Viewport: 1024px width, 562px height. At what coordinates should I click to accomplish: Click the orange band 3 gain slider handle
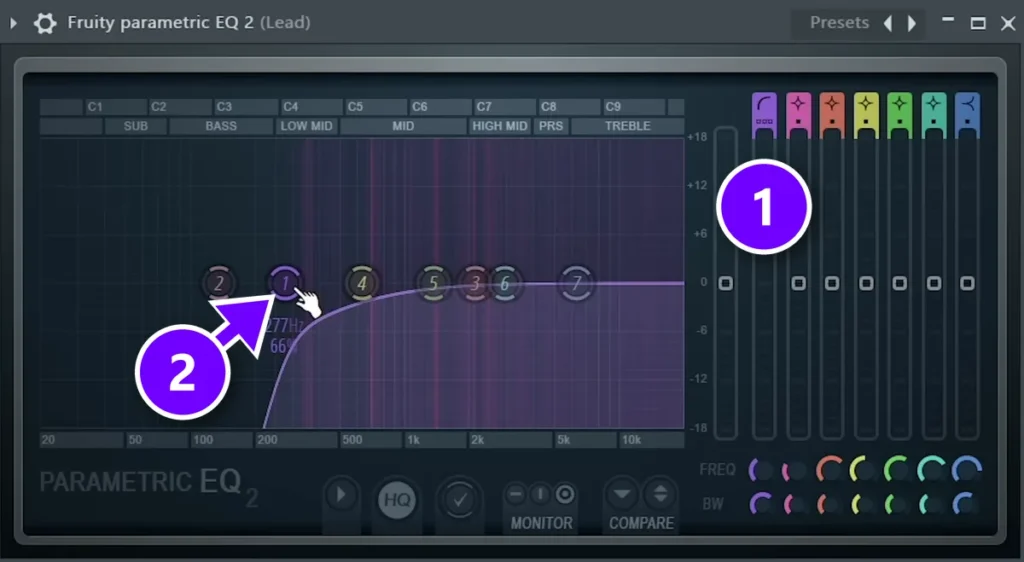pos(832,283)
